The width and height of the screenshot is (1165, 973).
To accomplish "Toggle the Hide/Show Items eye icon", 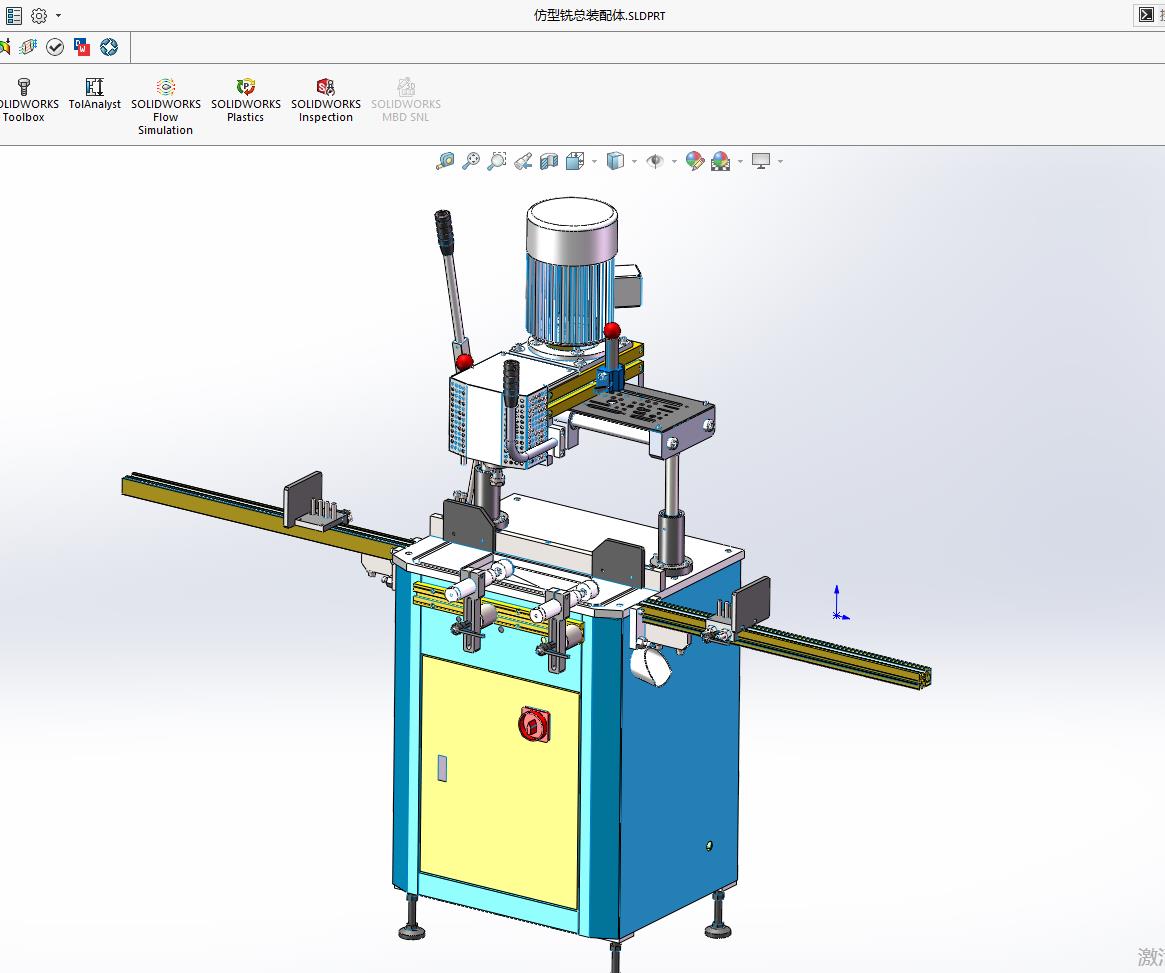I will (x=655, y=161).
